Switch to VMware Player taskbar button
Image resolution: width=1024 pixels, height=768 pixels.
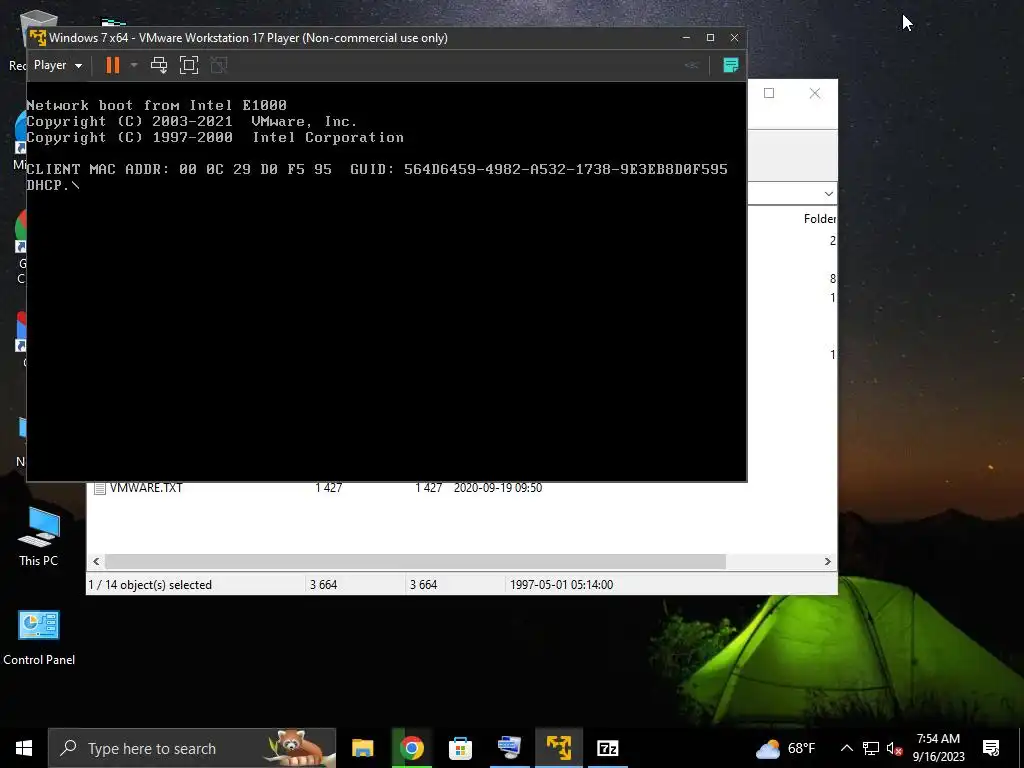[558, 748]
